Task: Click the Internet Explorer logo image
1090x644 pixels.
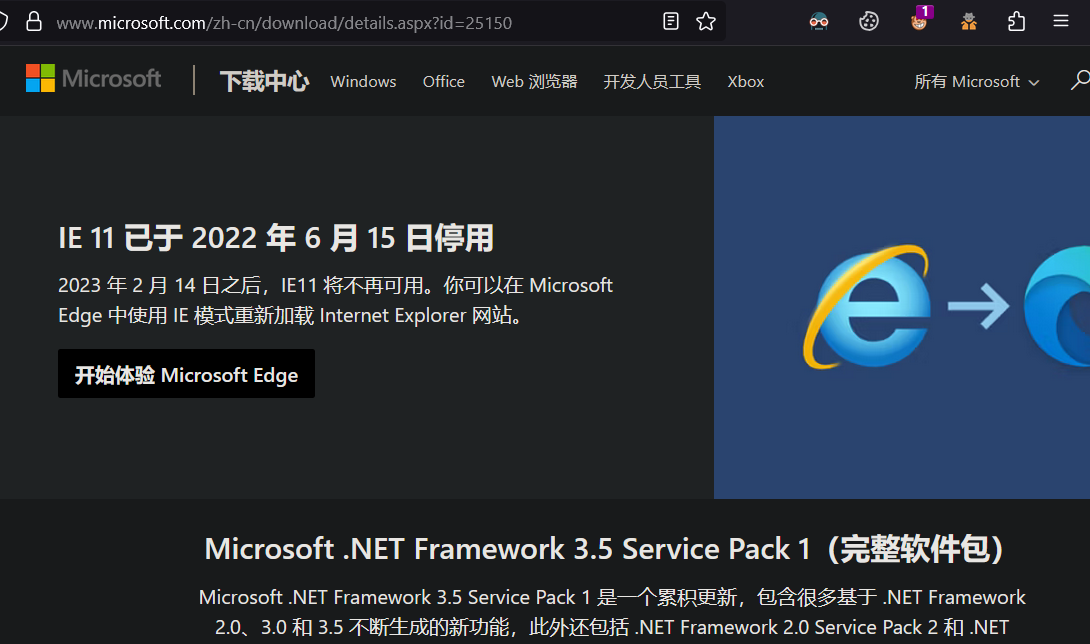Action: [867, 306]
